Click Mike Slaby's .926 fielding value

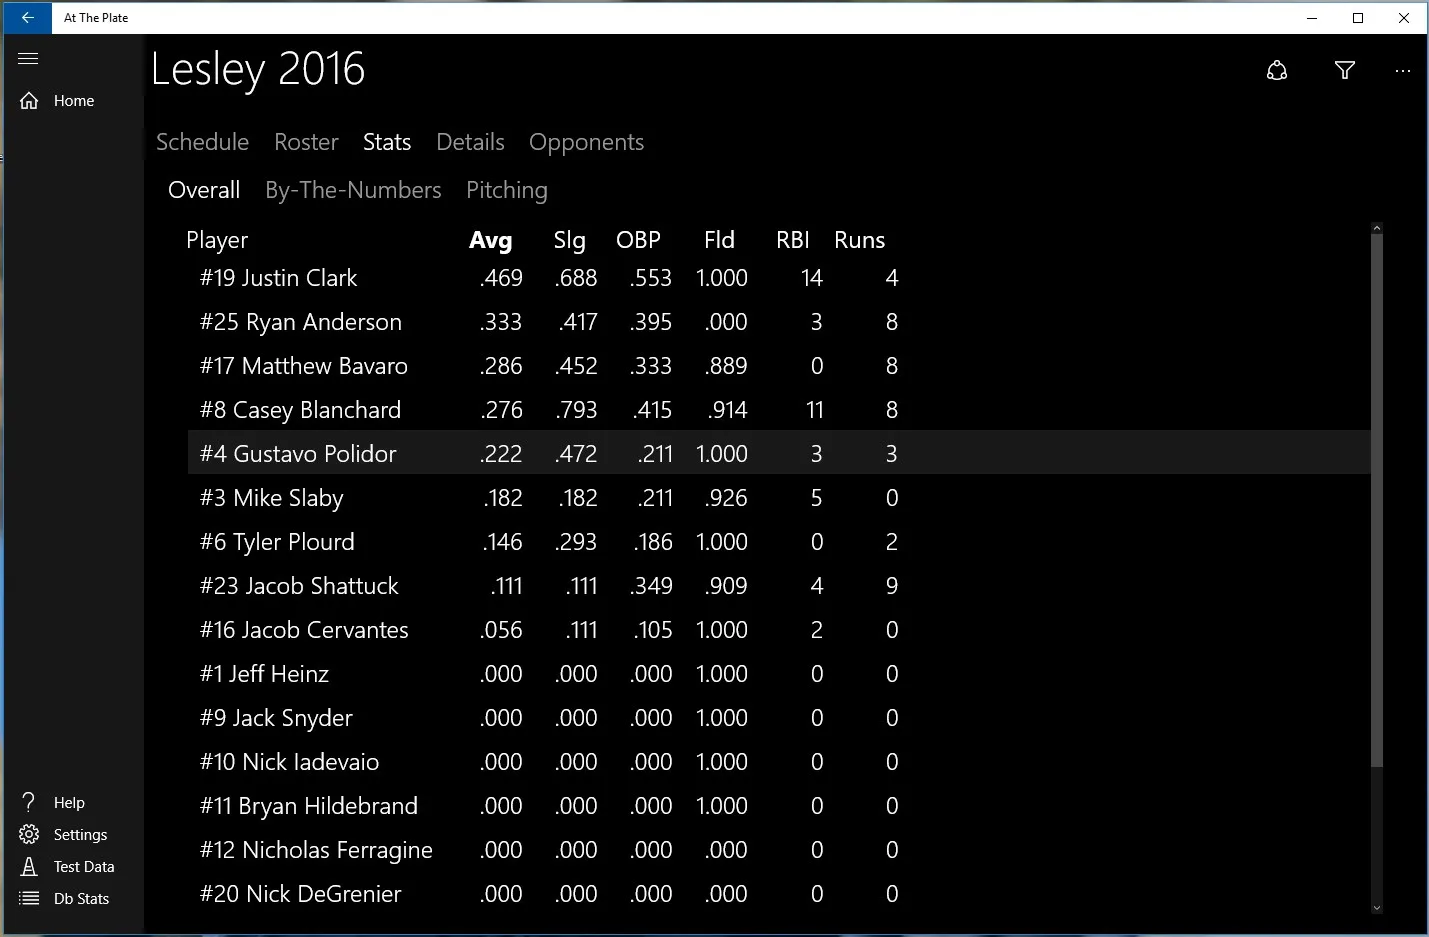click(x=726, y=498)
